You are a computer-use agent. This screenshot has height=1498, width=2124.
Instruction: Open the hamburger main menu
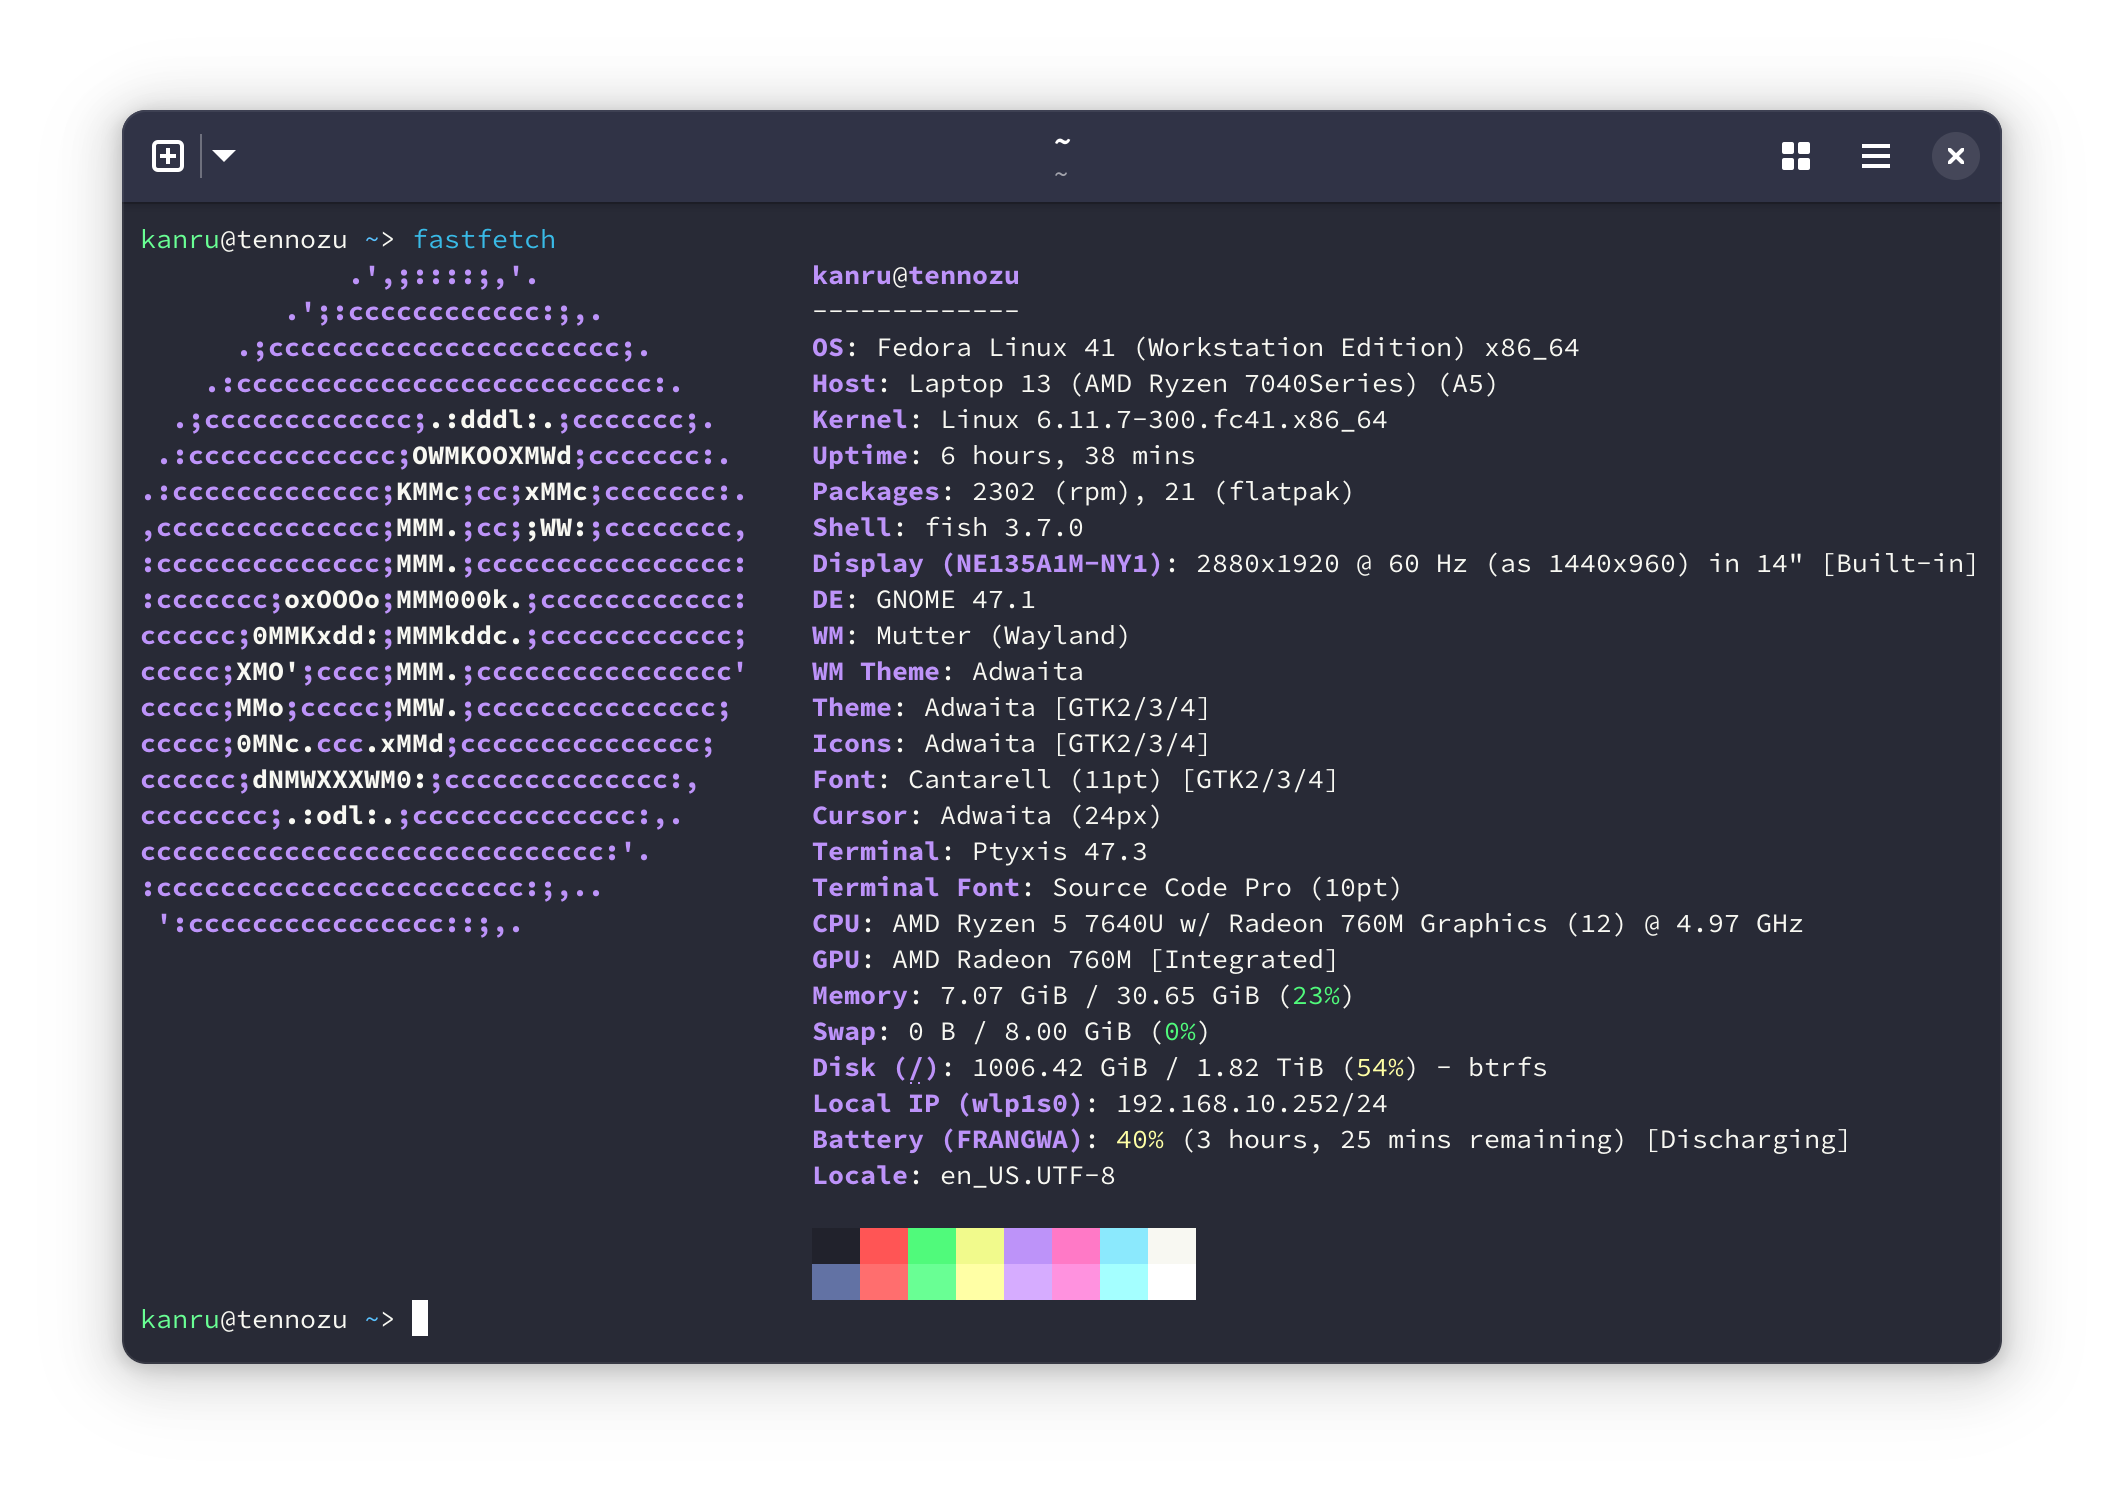(x=1876, y=156)
